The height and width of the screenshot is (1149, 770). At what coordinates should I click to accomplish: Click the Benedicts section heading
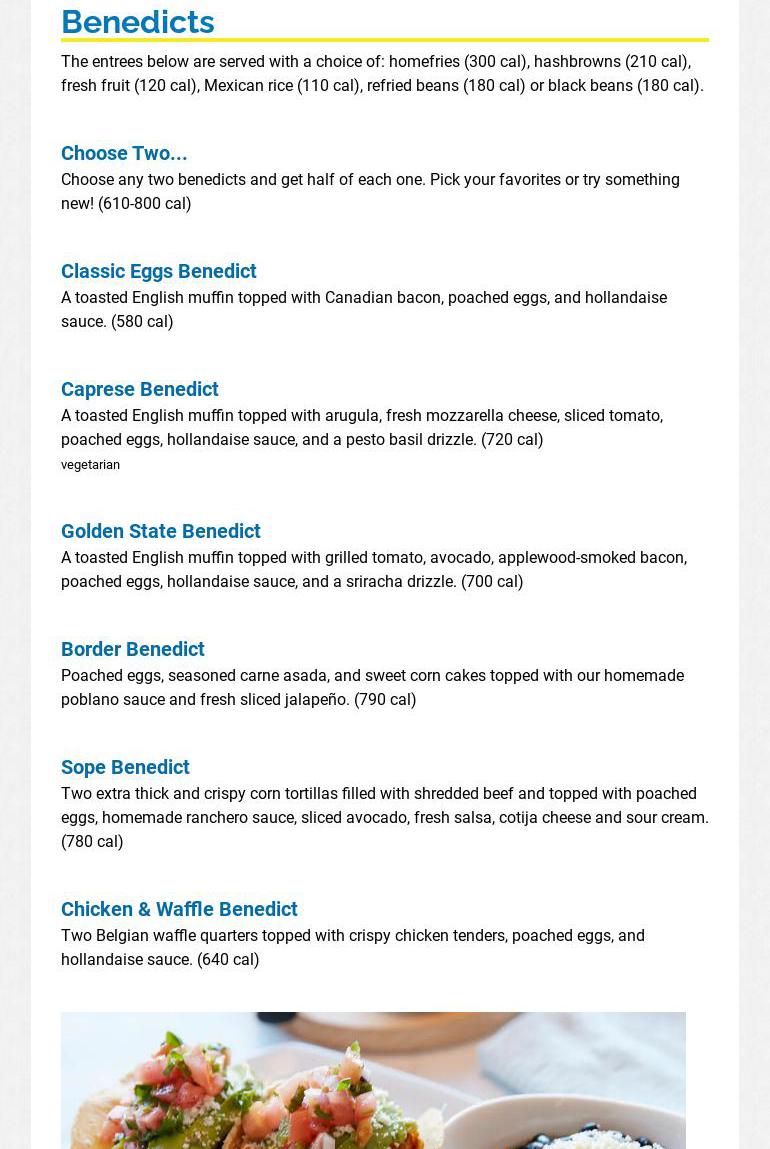[x=138, y=21]
